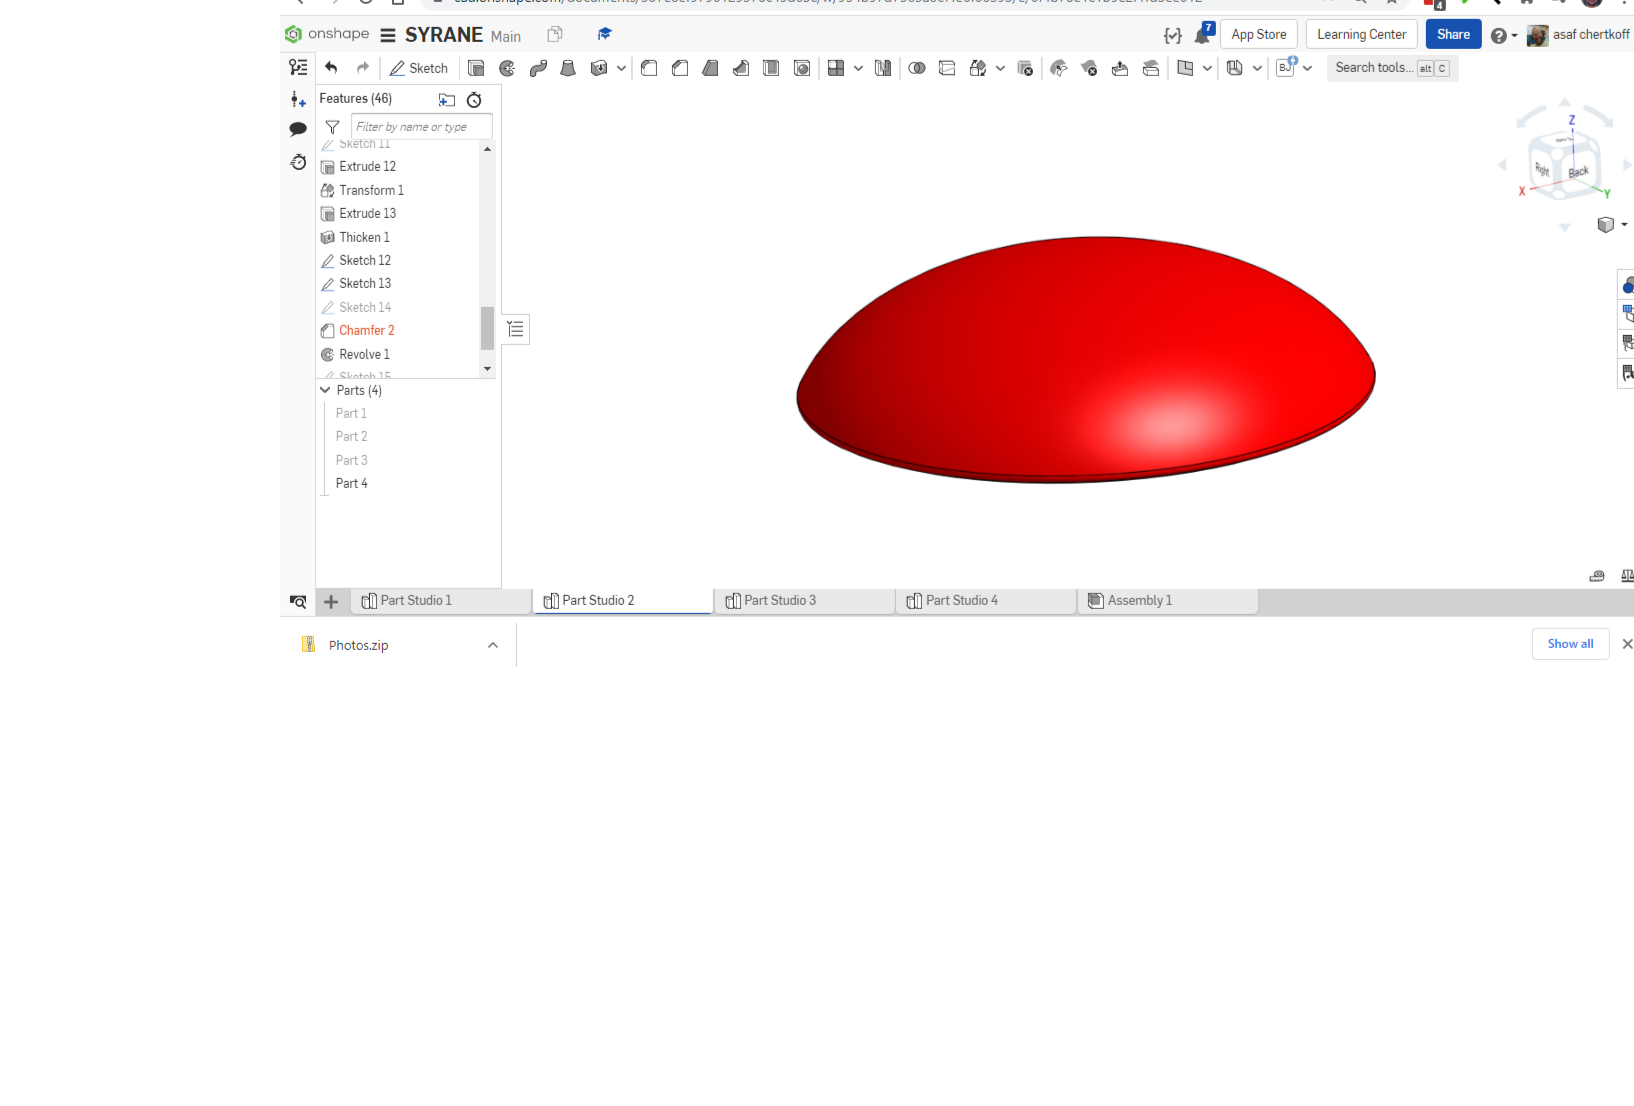Open dropdown next to custom features
This screenshot has width=1634, height=1106.
click(x=1307, y=68)
